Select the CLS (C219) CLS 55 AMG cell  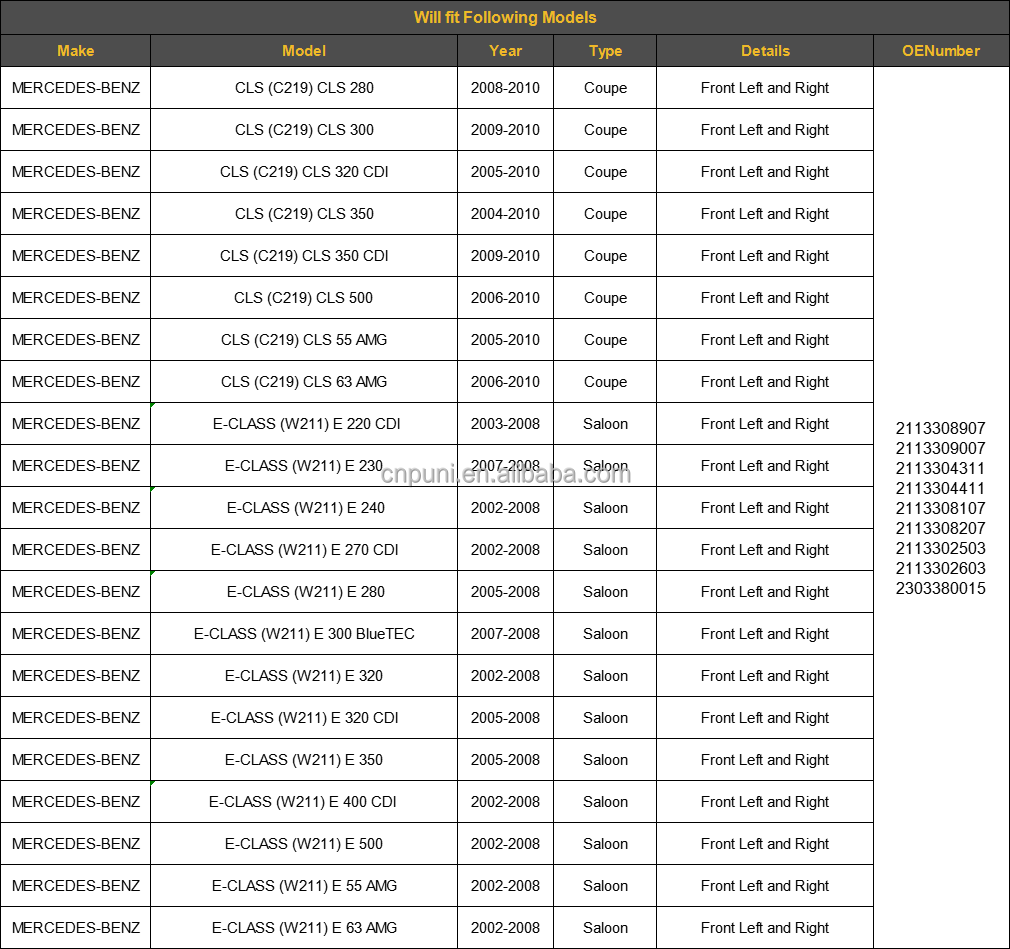[304, 340]
